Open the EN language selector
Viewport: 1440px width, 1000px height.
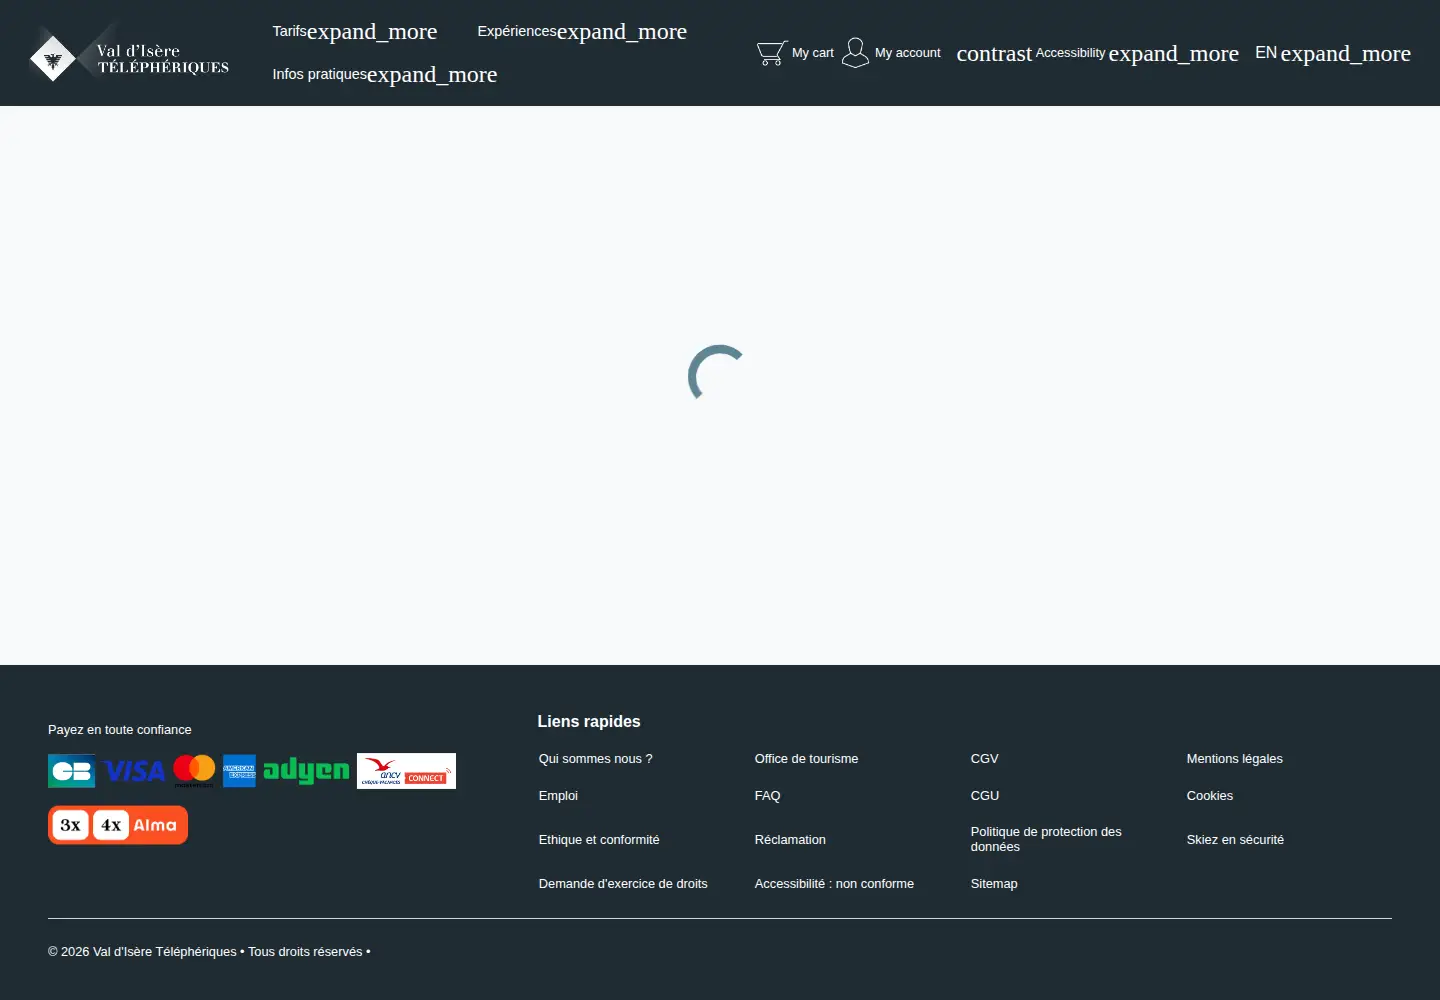pyautogui.click(x=1333, y=53)
